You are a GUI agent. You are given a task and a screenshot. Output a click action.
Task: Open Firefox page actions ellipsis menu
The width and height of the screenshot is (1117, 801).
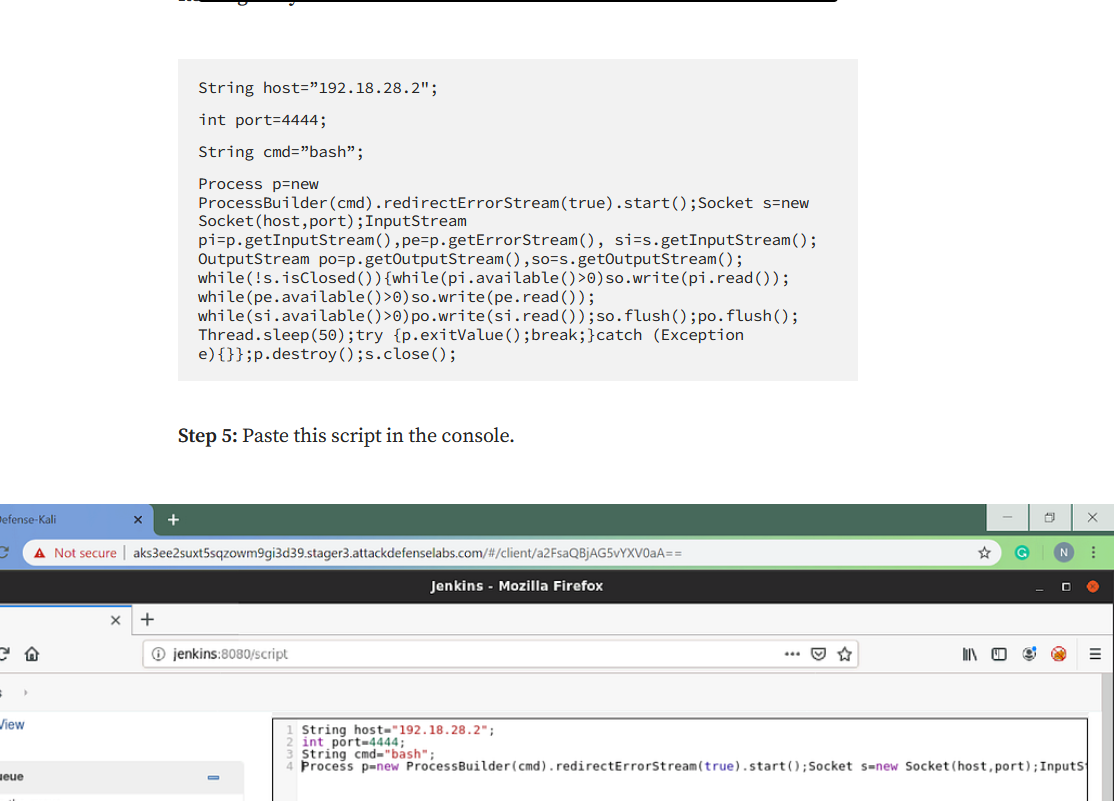tap(792, 653)
